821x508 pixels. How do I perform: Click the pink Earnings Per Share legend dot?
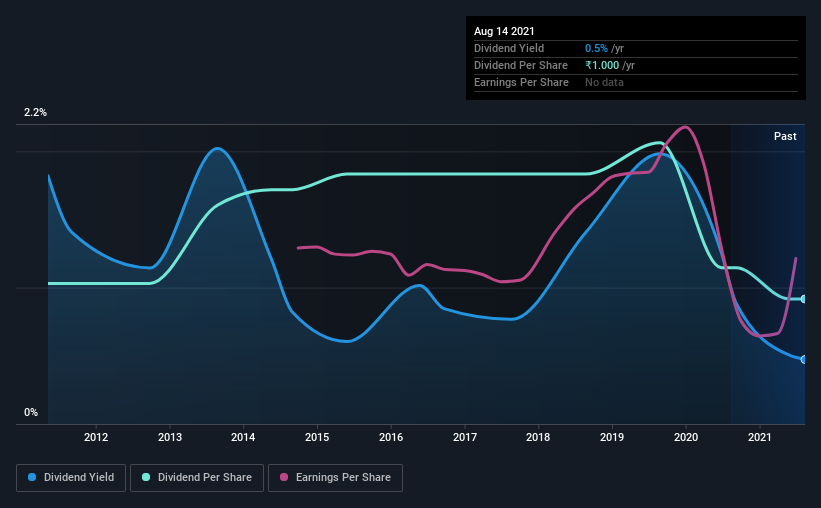[x=284, y=477]
